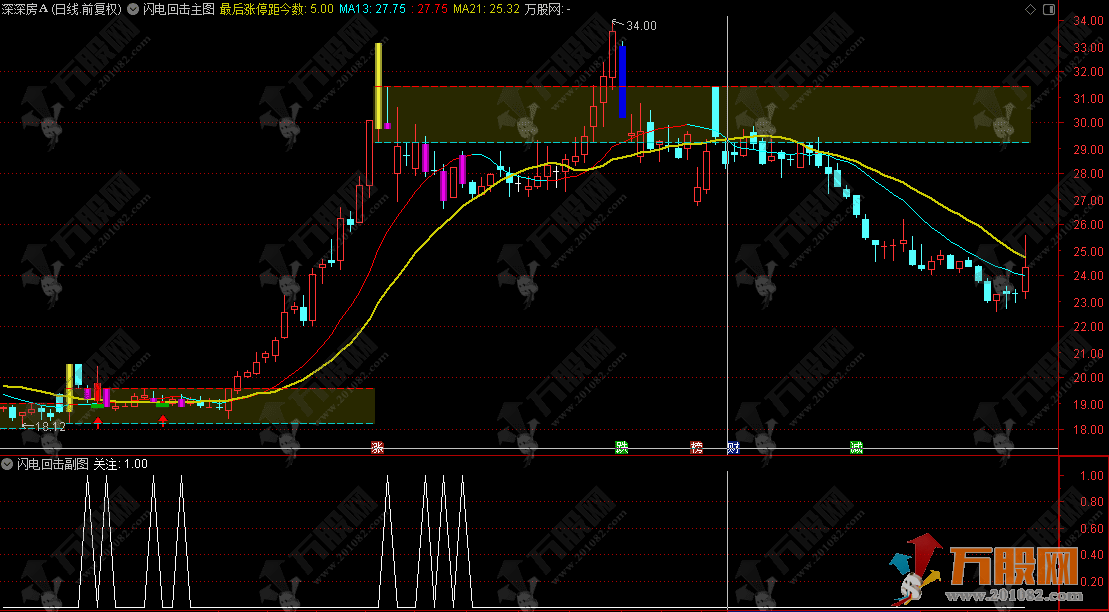Viewport: 1109px width, 612px height.
Task: Click the 关注 value label in sub-chart
Action: (x=120, y=464)
